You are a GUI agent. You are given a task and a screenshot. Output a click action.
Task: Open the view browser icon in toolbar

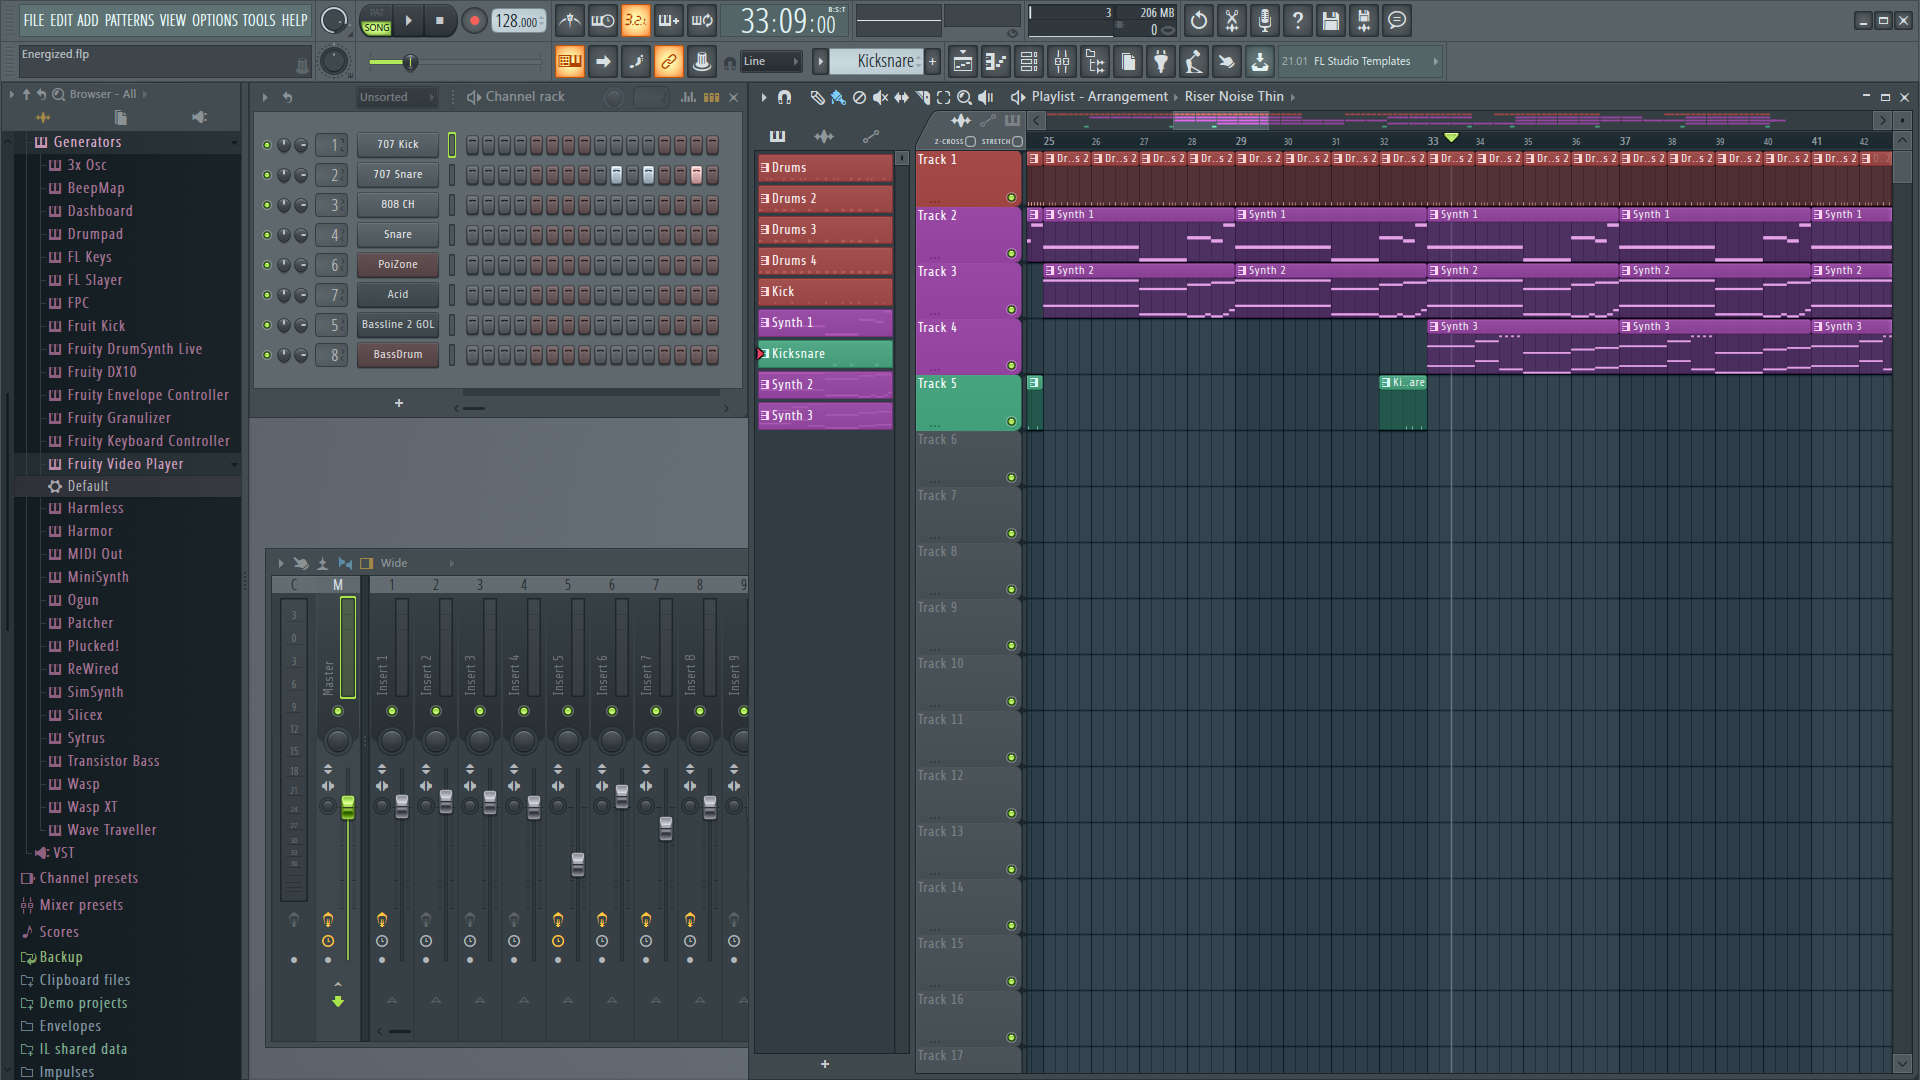coord(1095,61)
